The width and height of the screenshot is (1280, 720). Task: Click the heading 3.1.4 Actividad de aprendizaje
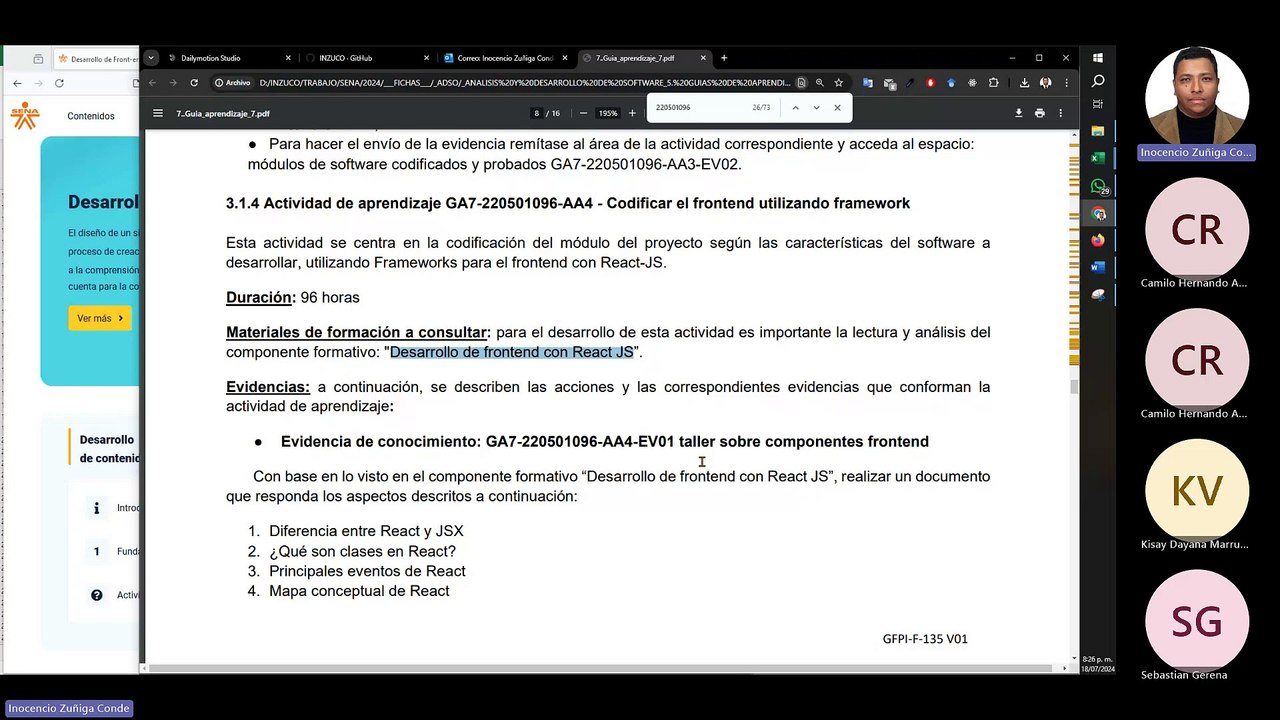(x=568, y=203)
